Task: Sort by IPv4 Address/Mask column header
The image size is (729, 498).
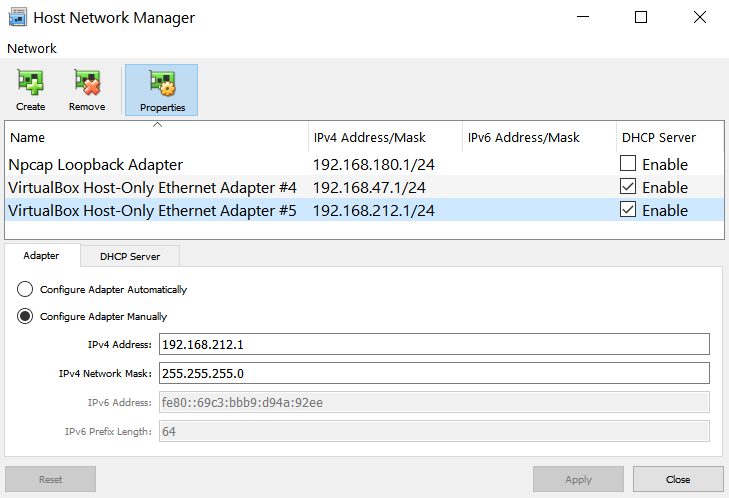Action: (x=385, y=138)
